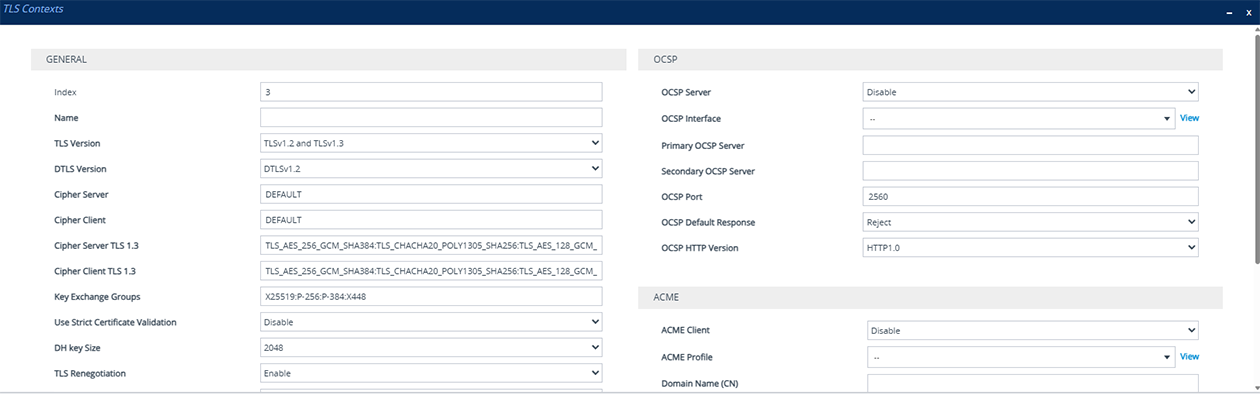Click View link next to OCSP Interface
Viewport: 1260px width, 395px height.
1189,118
